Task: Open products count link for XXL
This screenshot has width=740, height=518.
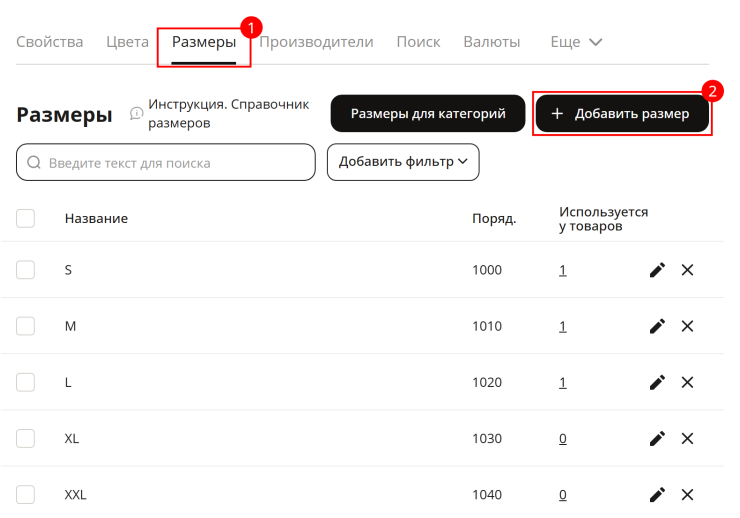Action: tap(563, 495)
